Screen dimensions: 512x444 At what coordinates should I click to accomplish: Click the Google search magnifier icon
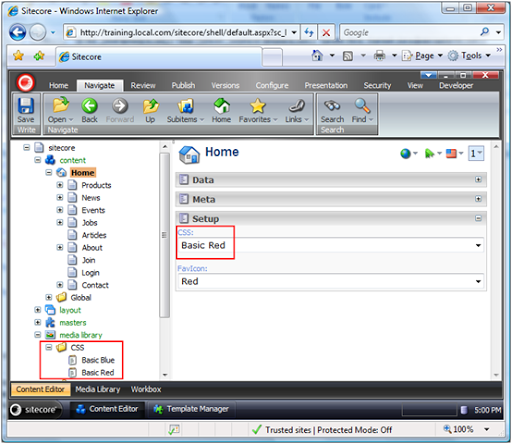pos(485,32)
